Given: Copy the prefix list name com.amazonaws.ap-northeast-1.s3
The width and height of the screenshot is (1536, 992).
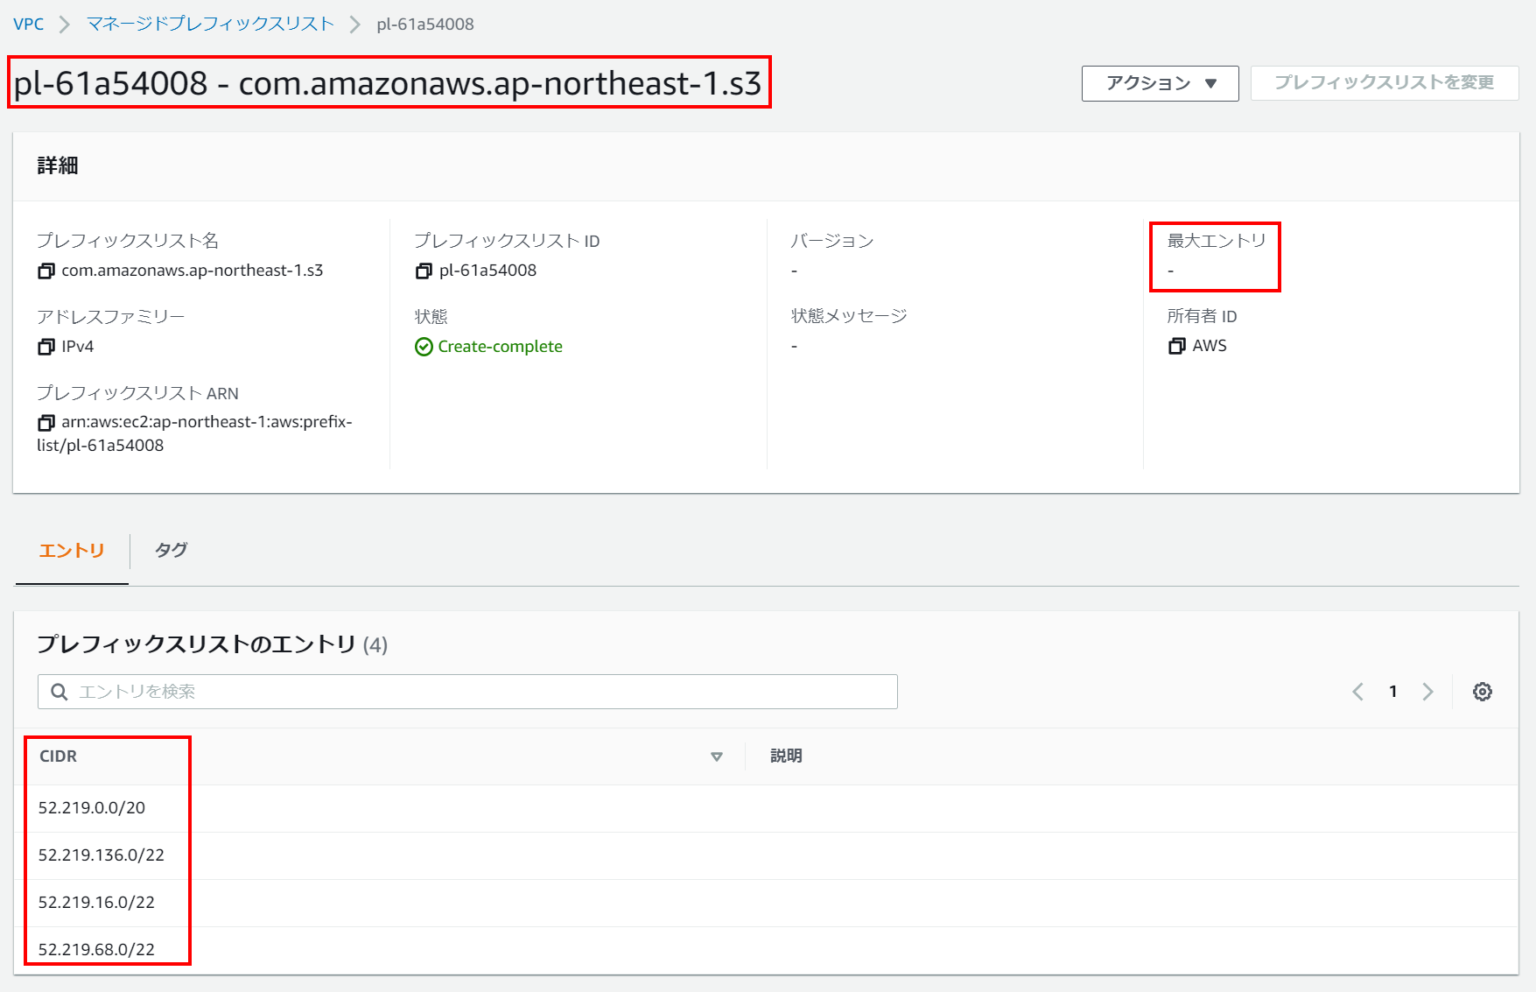Looking at the screenshot, I should point(46,270).
